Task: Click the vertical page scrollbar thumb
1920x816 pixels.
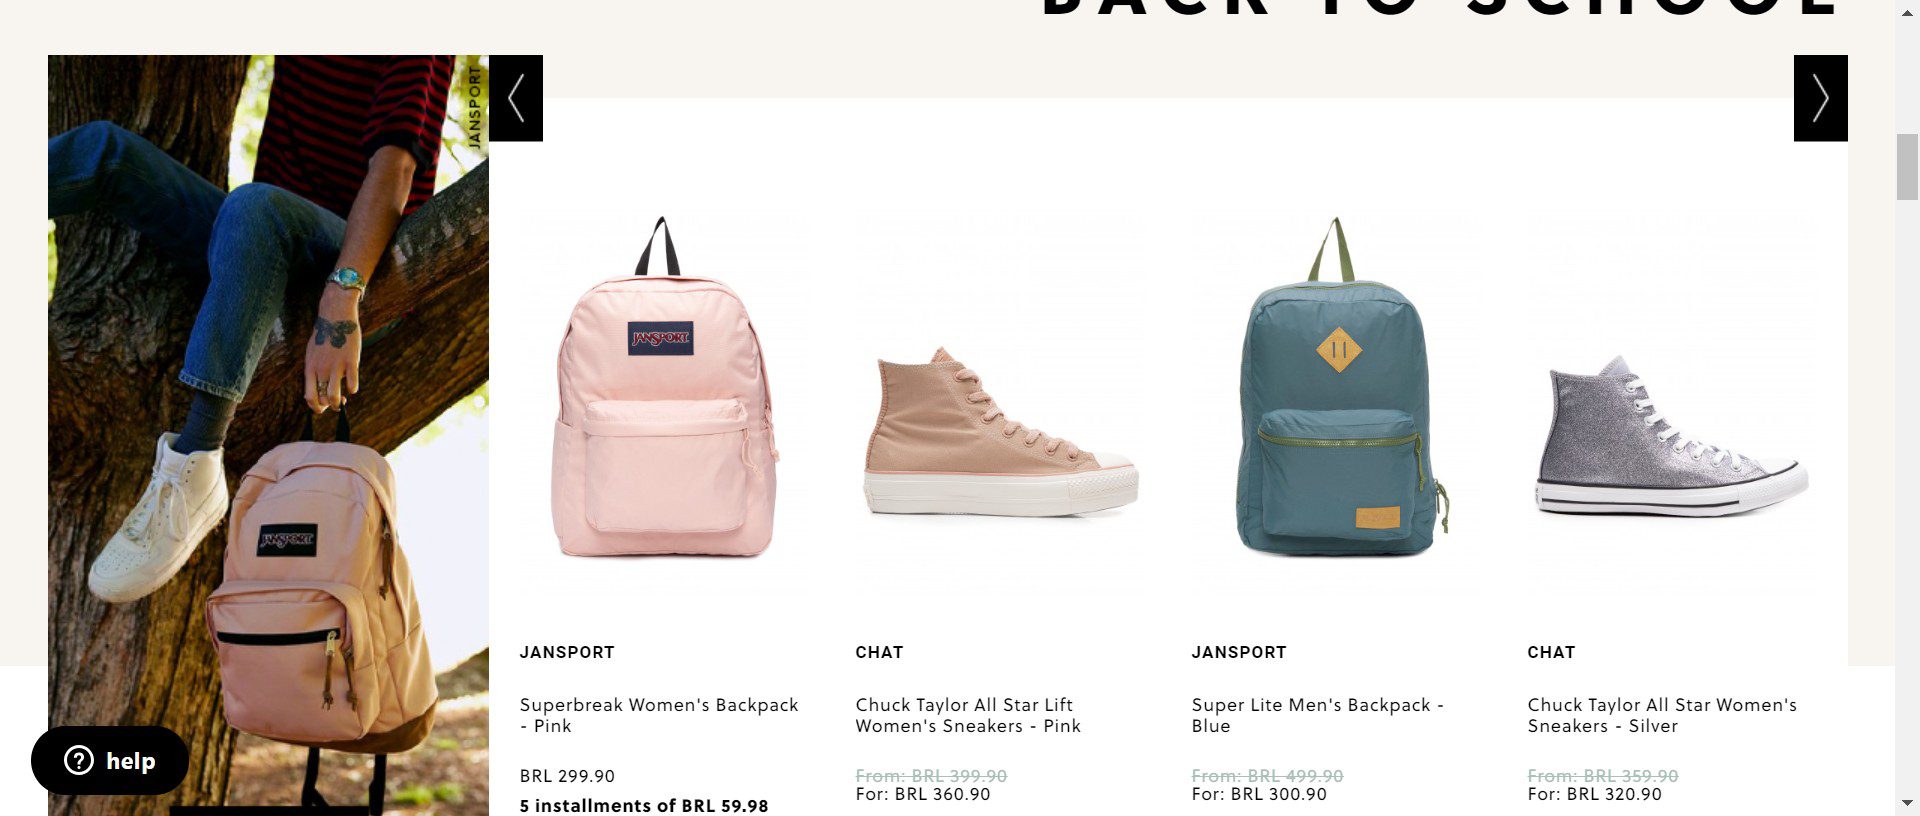Action: [x=1907, y=167]
